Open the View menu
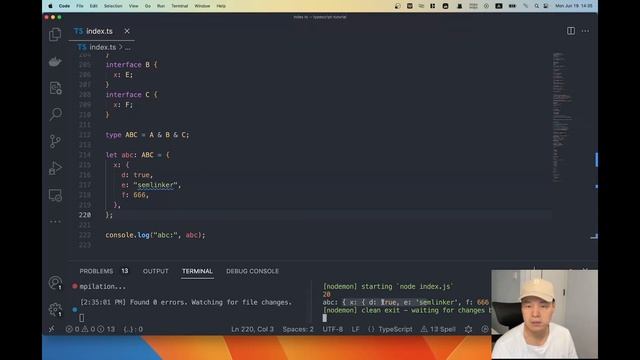 pos(133,6)
